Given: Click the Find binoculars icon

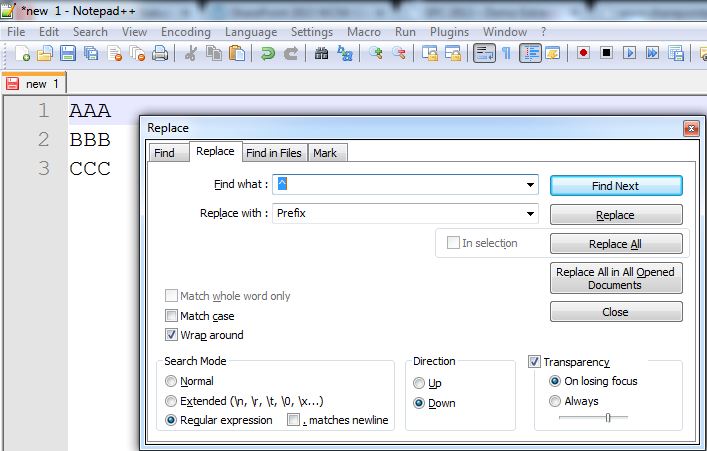Looking at the screenshot, I should pos(321,54).
